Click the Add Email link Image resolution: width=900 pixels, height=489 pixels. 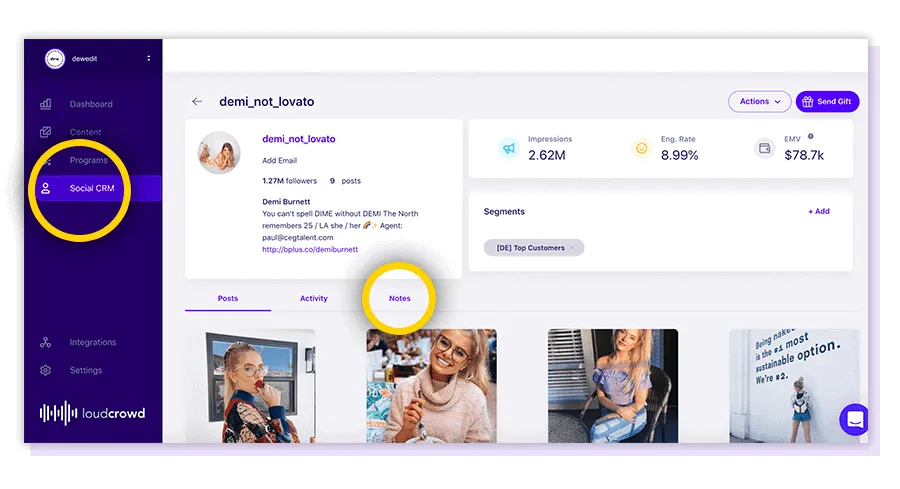coord(280,161)
